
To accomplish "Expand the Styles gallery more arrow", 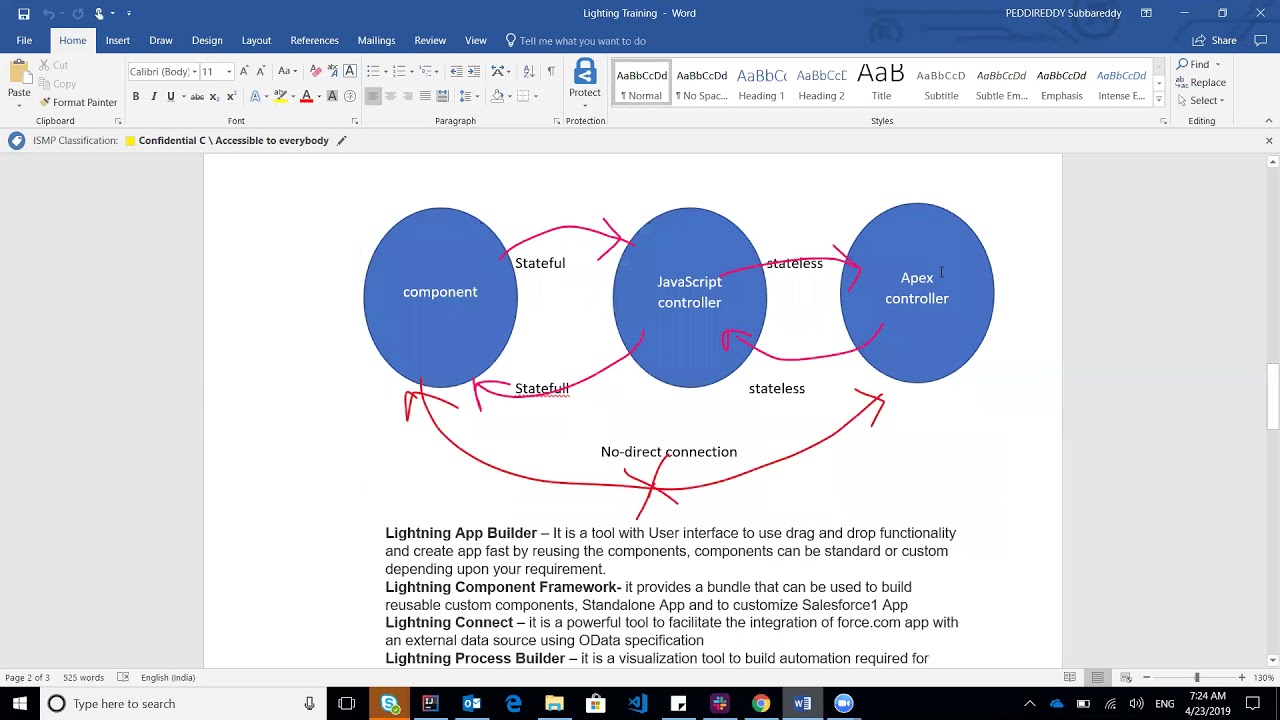I will [x=1159, y=99].
